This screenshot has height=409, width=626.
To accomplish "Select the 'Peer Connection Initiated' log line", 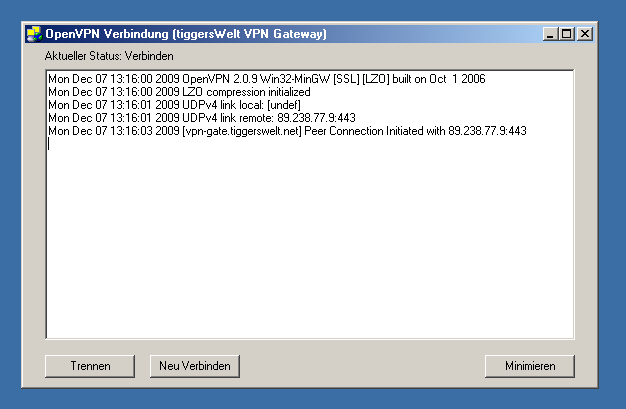I will (287, 131).
